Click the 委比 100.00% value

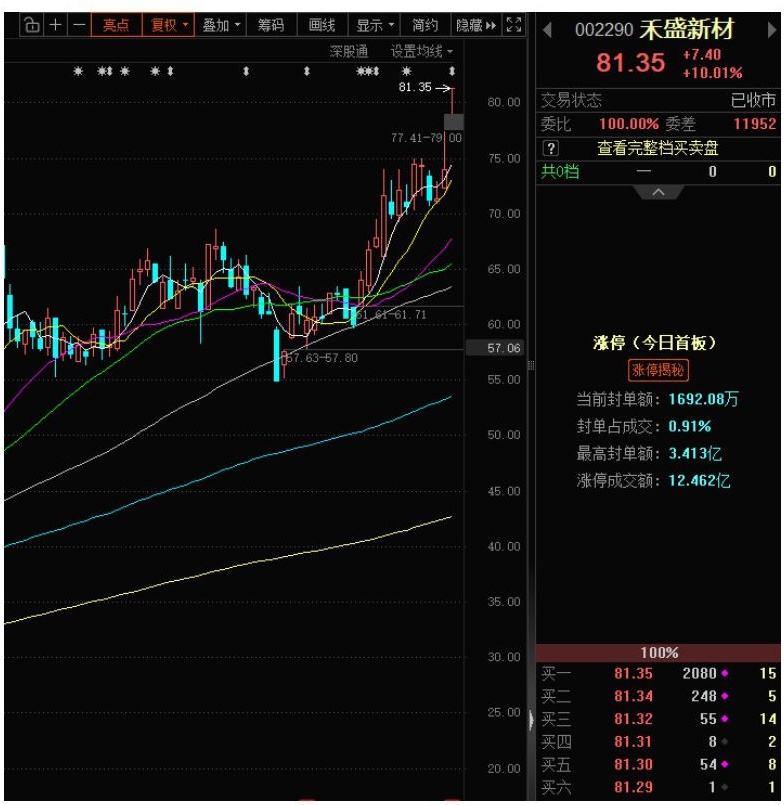629,124
